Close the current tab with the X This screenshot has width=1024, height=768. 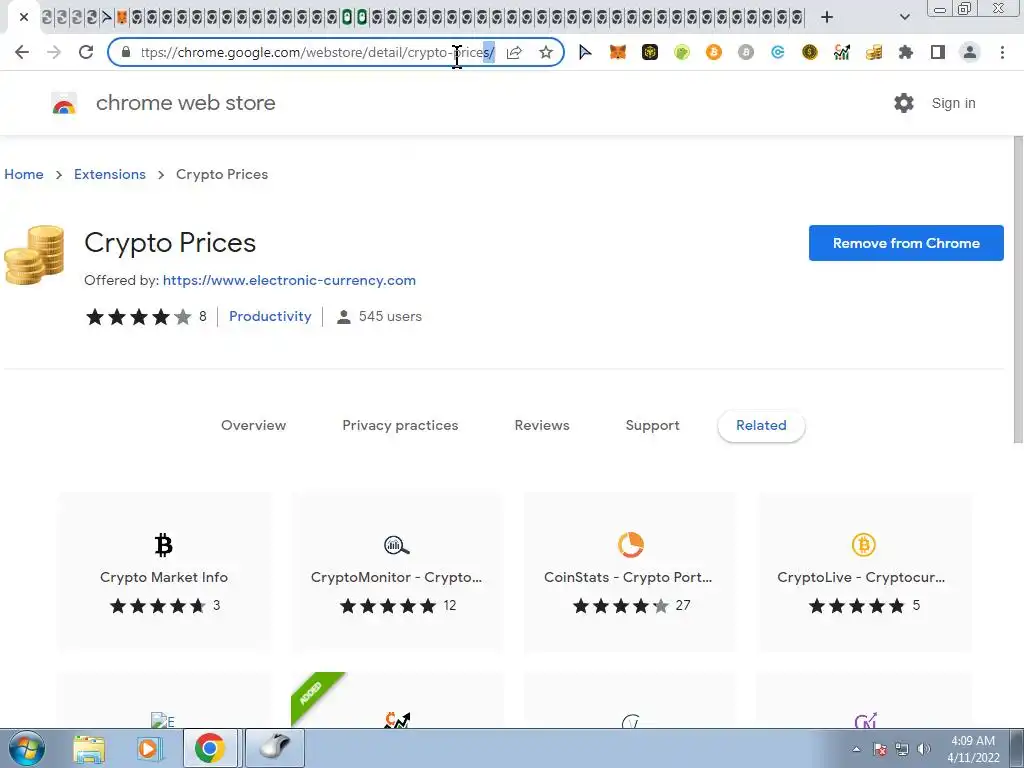pos(24,18)
